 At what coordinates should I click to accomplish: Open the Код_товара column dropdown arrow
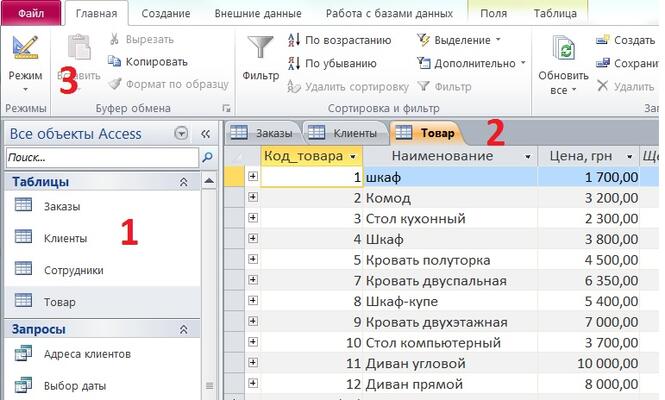(x=353, y=157)
